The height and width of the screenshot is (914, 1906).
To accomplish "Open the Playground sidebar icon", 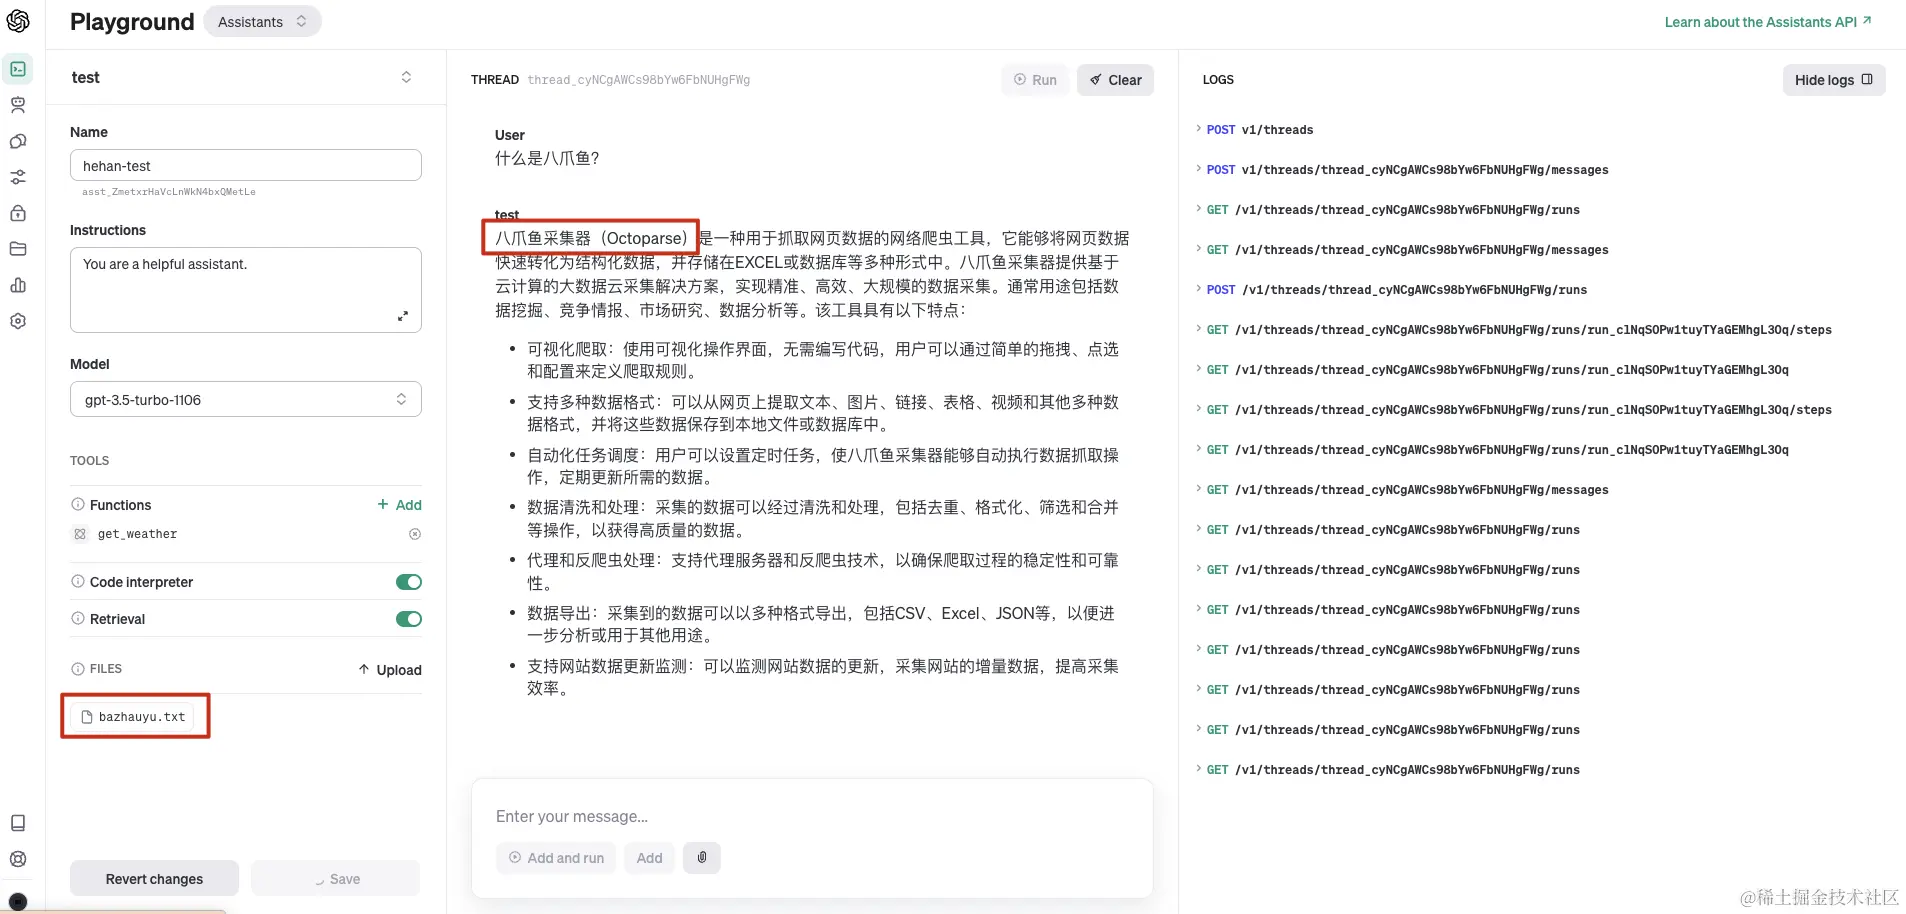I will (18, 69).
